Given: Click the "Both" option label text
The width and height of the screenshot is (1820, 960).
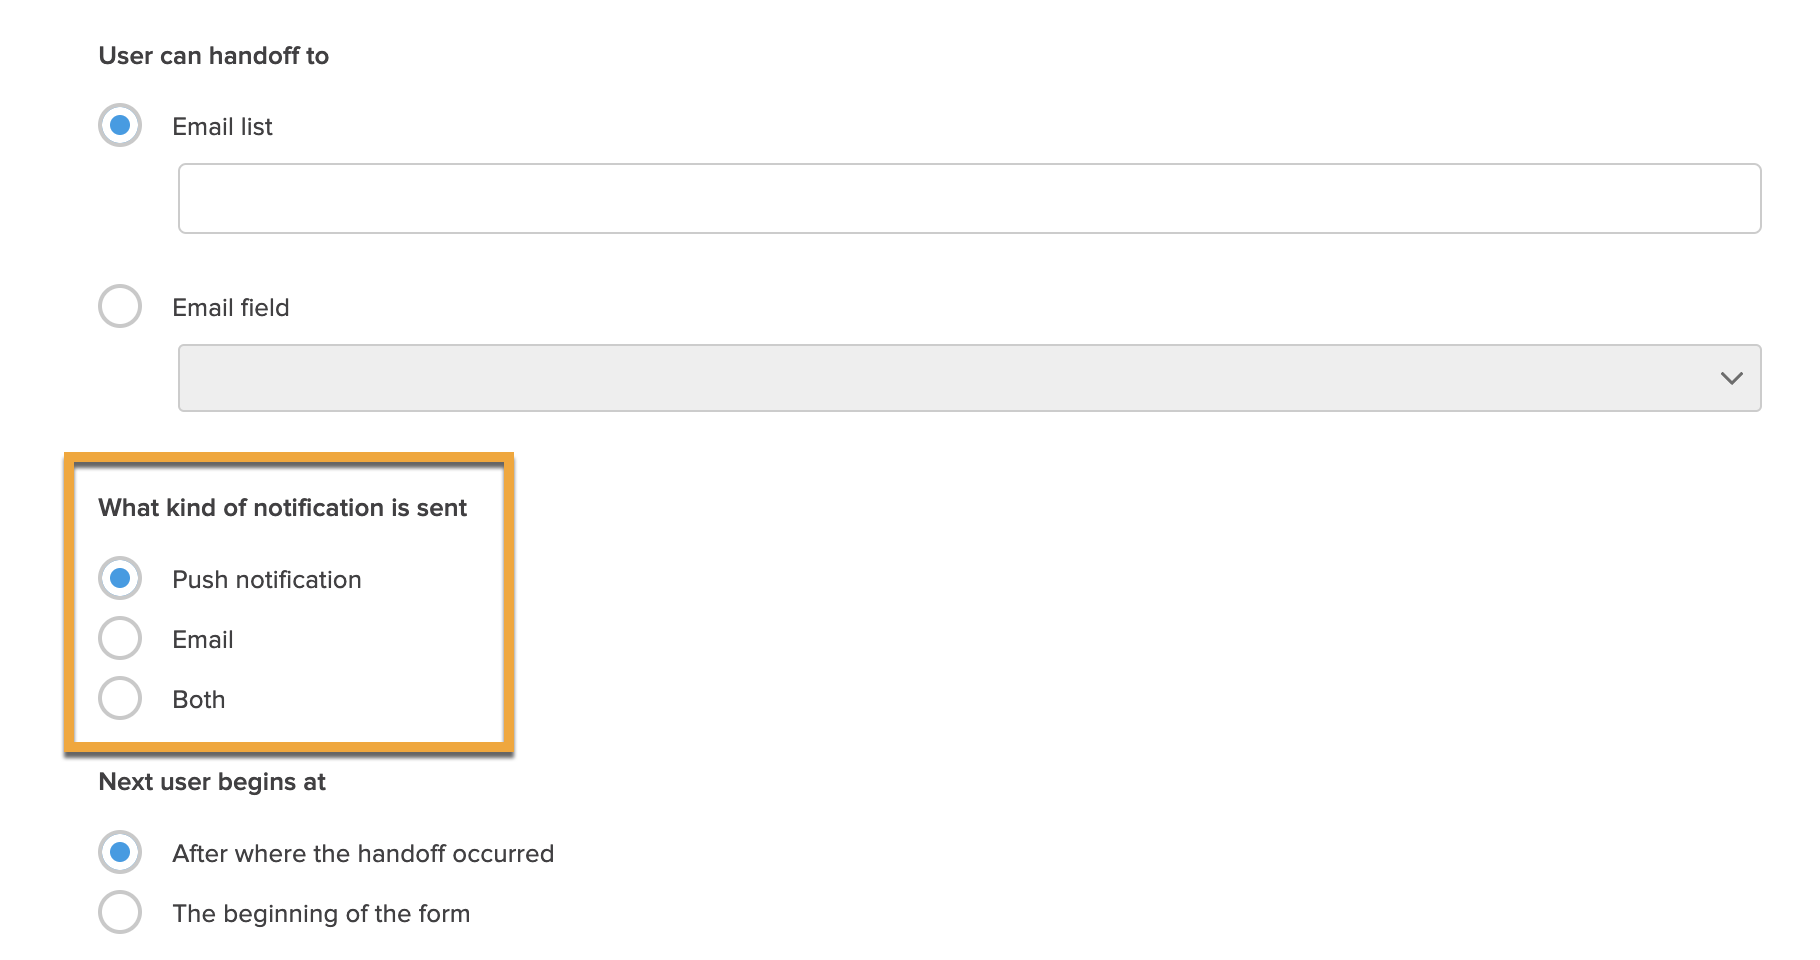Looking at the screenshot, I should [198, 700].
